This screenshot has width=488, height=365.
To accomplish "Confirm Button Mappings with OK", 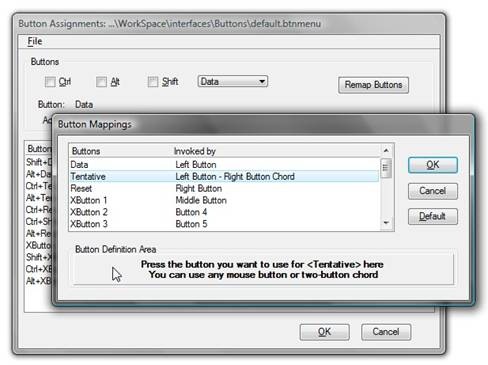I will pos(433,165).
